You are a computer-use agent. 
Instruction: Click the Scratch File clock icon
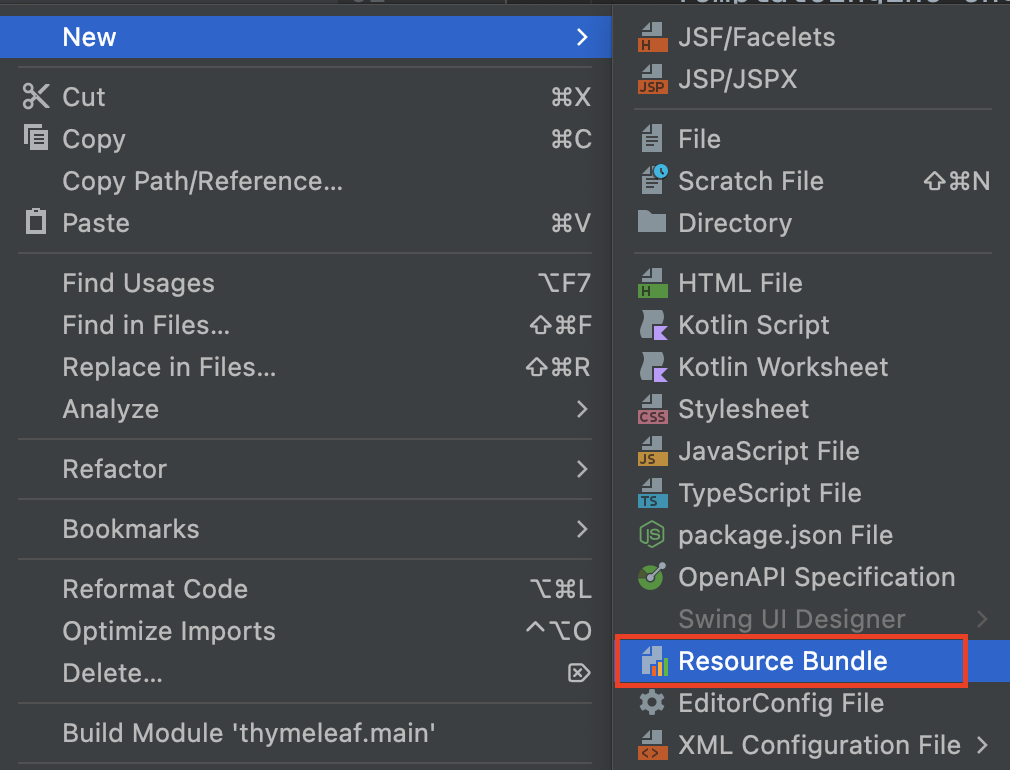pyautogui.click(x=653, y=181)
